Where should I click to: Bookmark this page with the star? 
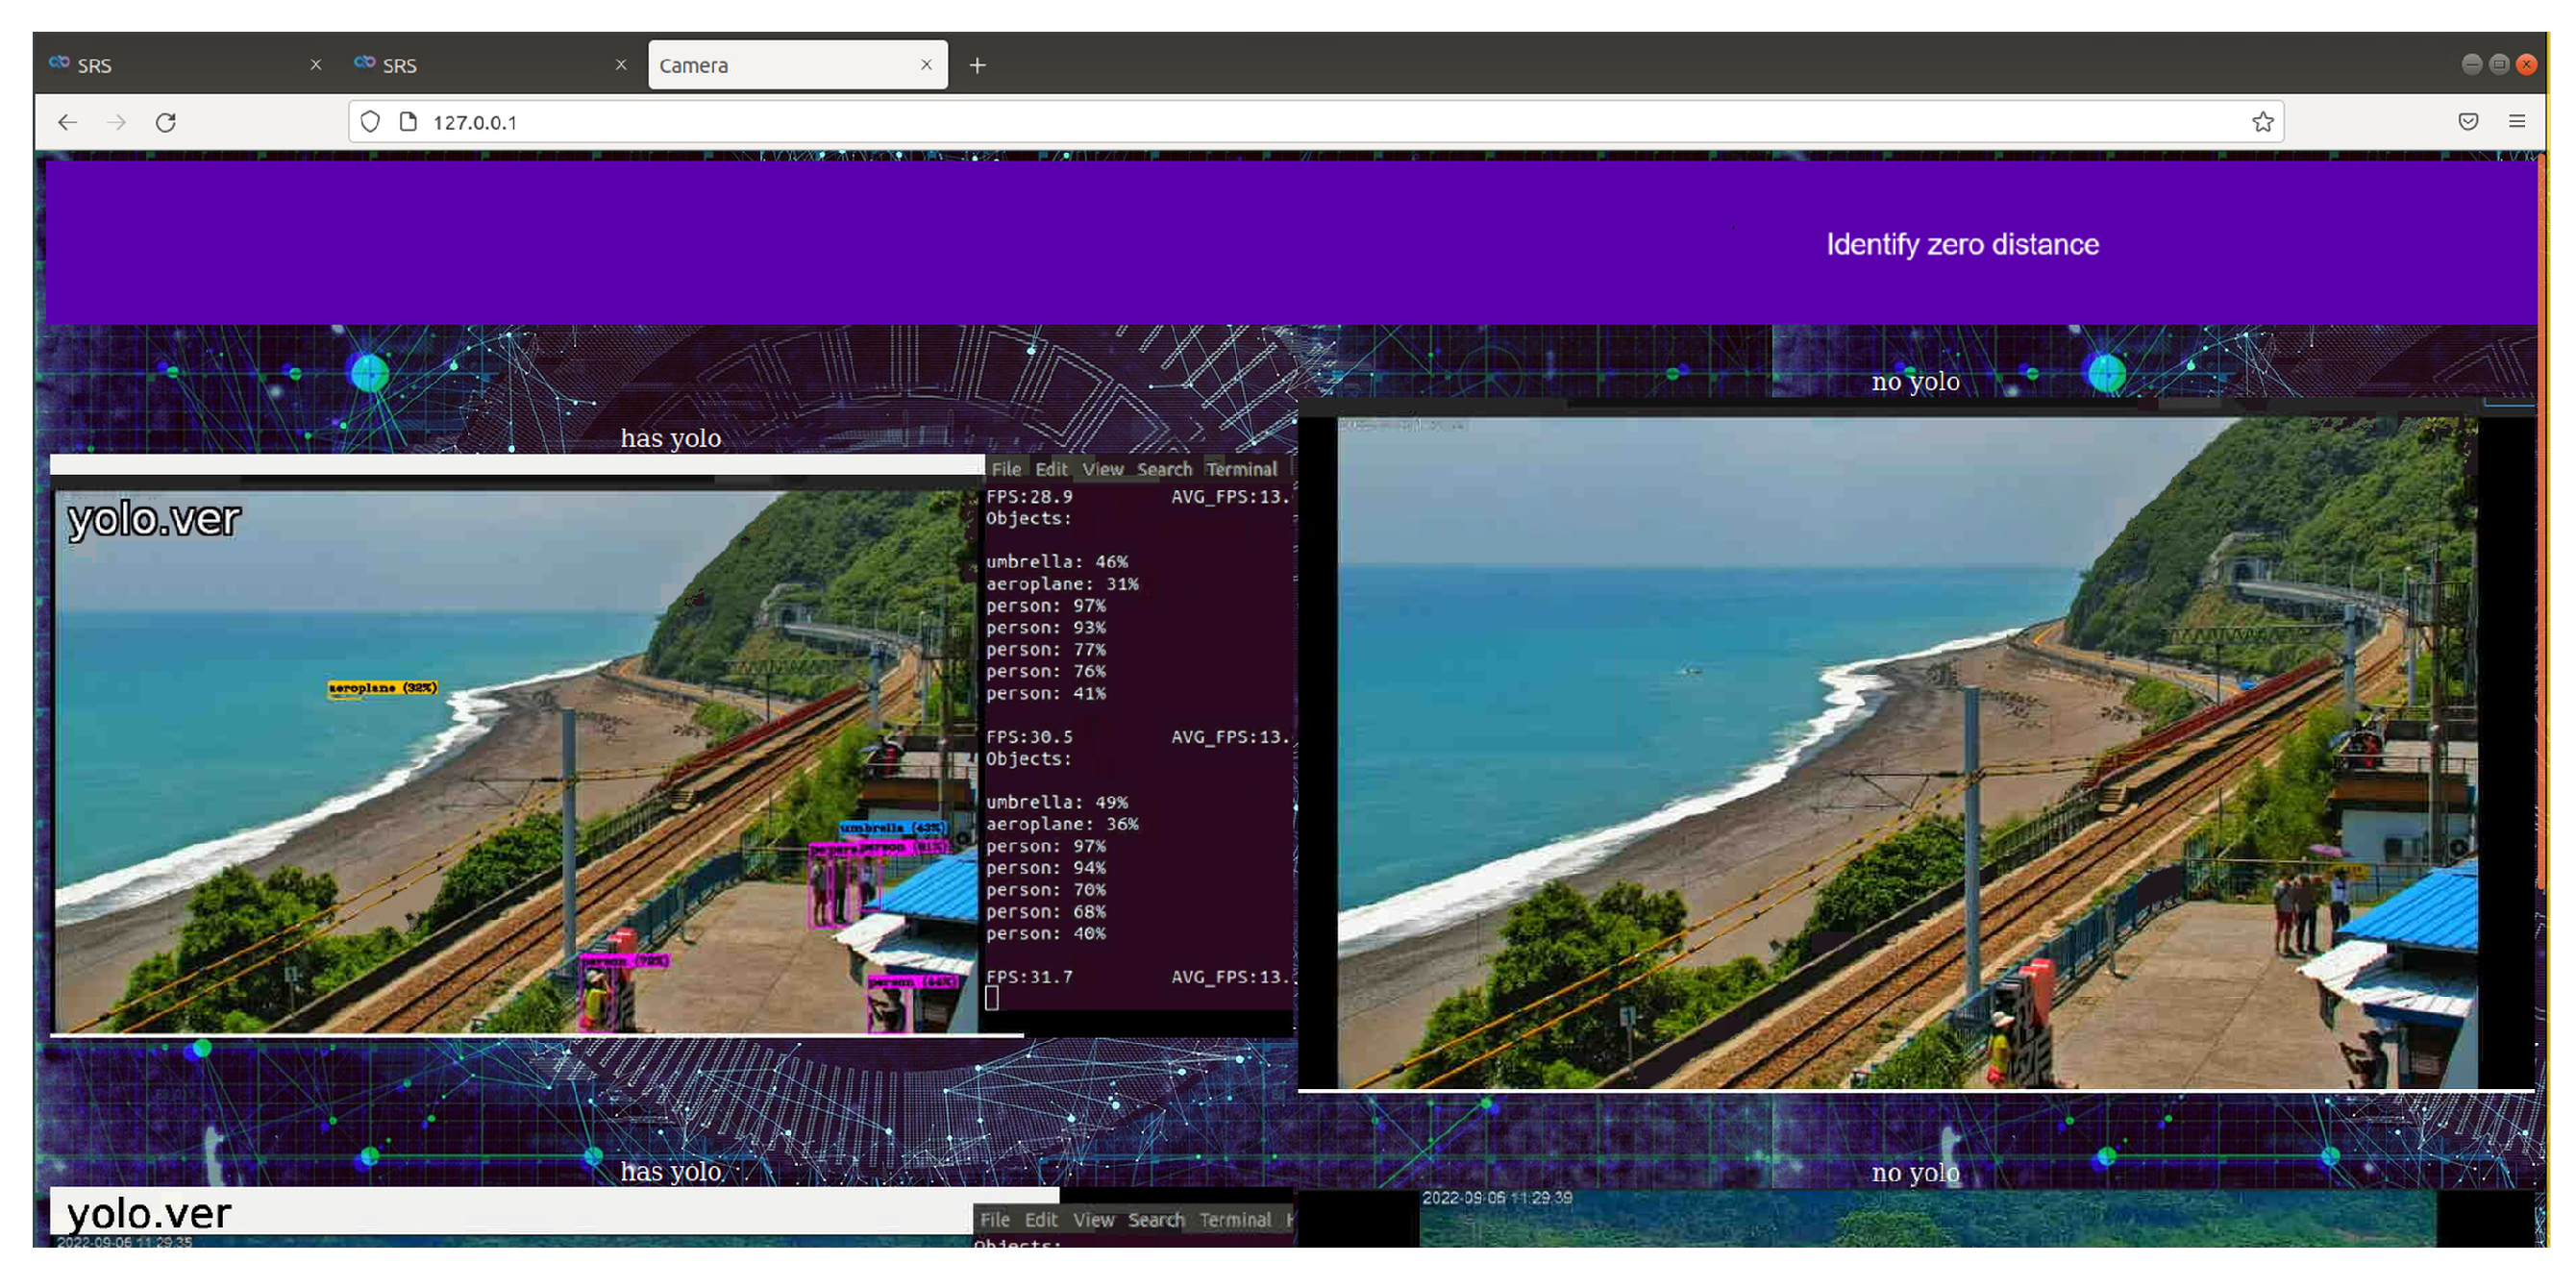[2262, 122]
